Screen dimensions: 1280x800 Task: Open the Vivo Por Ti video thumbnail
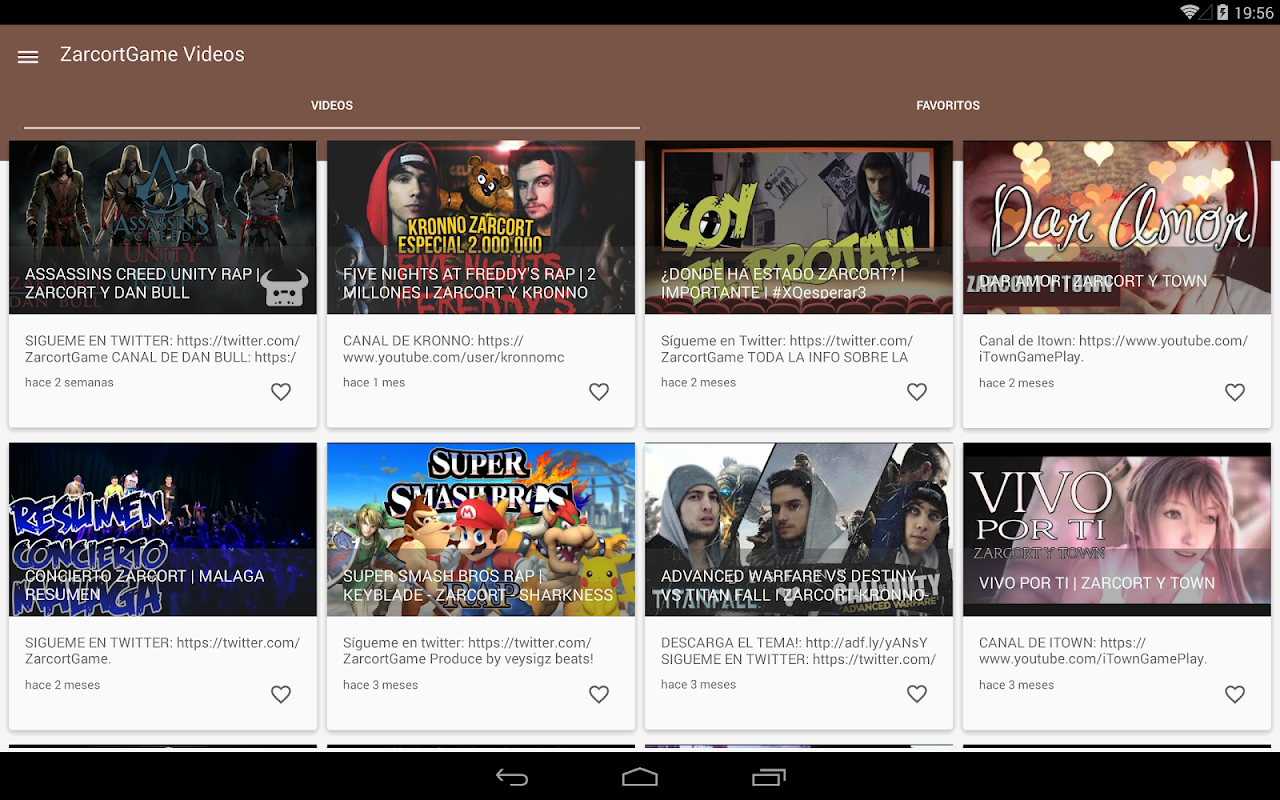point(1117,529)
